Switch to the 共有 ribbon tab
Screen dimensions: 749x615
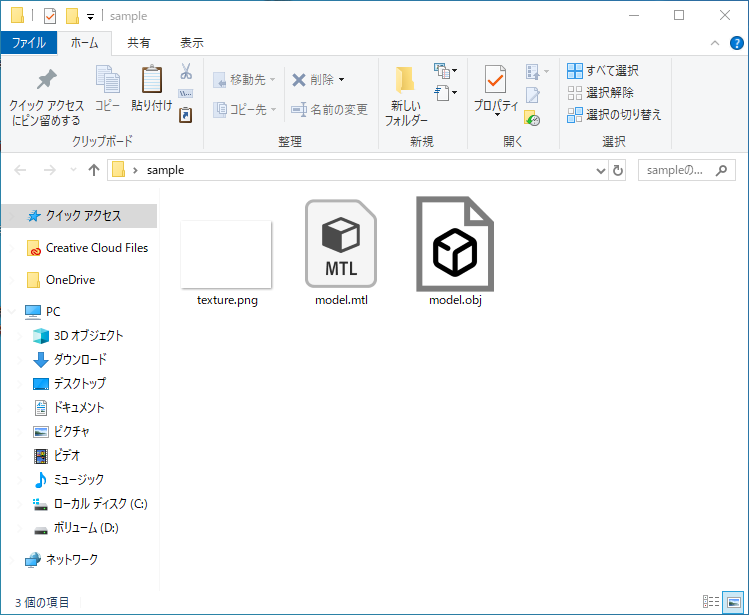pyautogui.click(x=139, y=43)
